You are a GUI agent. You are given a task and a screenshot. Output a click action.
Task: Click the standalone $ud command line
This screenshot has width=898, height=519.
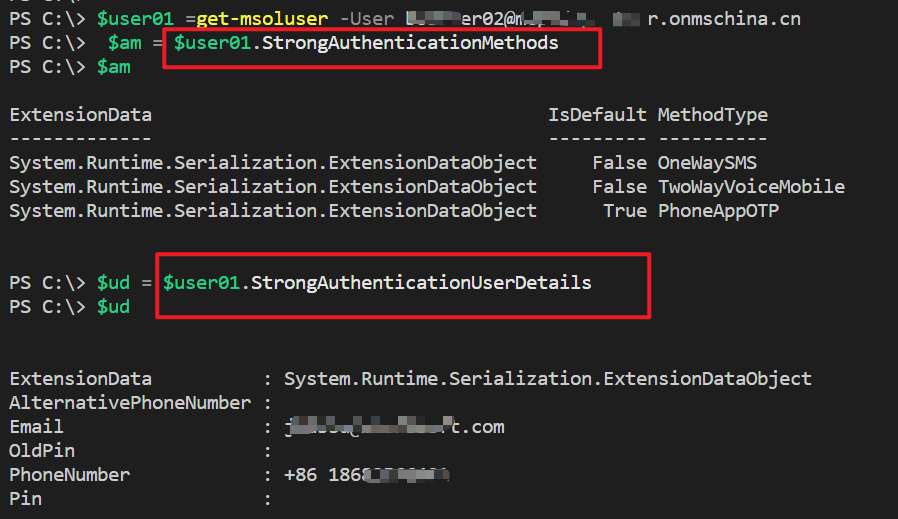(x=113, y=307)
